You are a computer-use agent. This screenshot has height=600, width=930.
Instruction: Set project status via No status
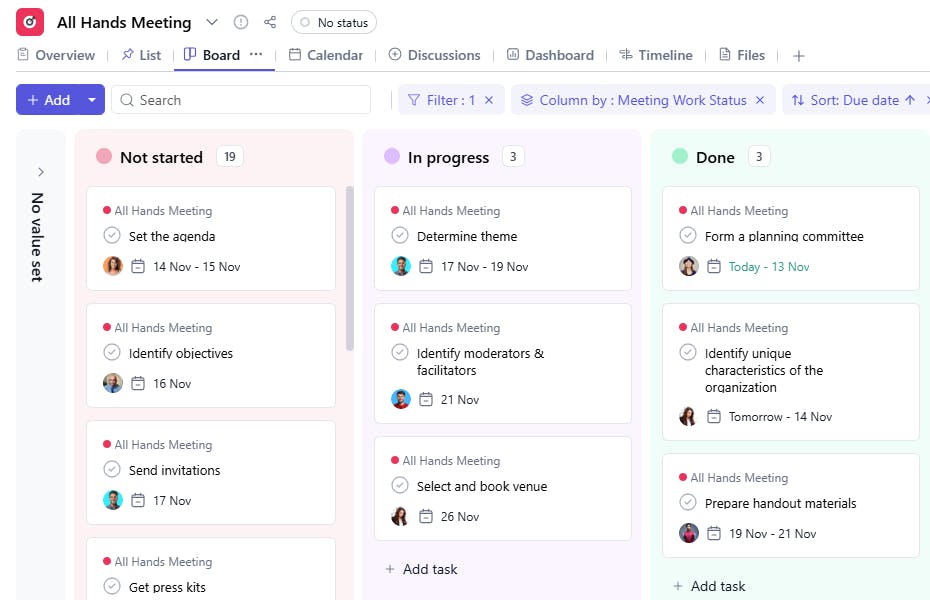(334, 23)
